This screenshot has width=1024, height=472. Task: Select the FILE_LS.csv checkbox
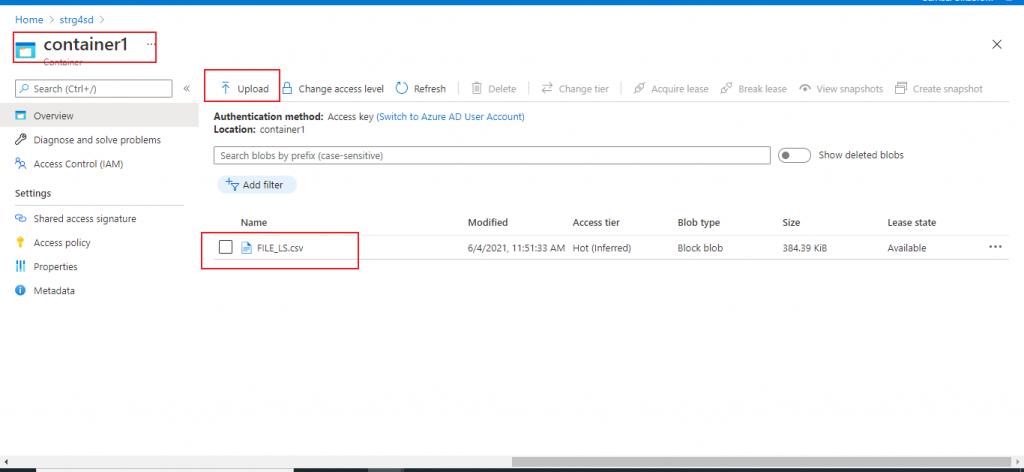(226, 248)
